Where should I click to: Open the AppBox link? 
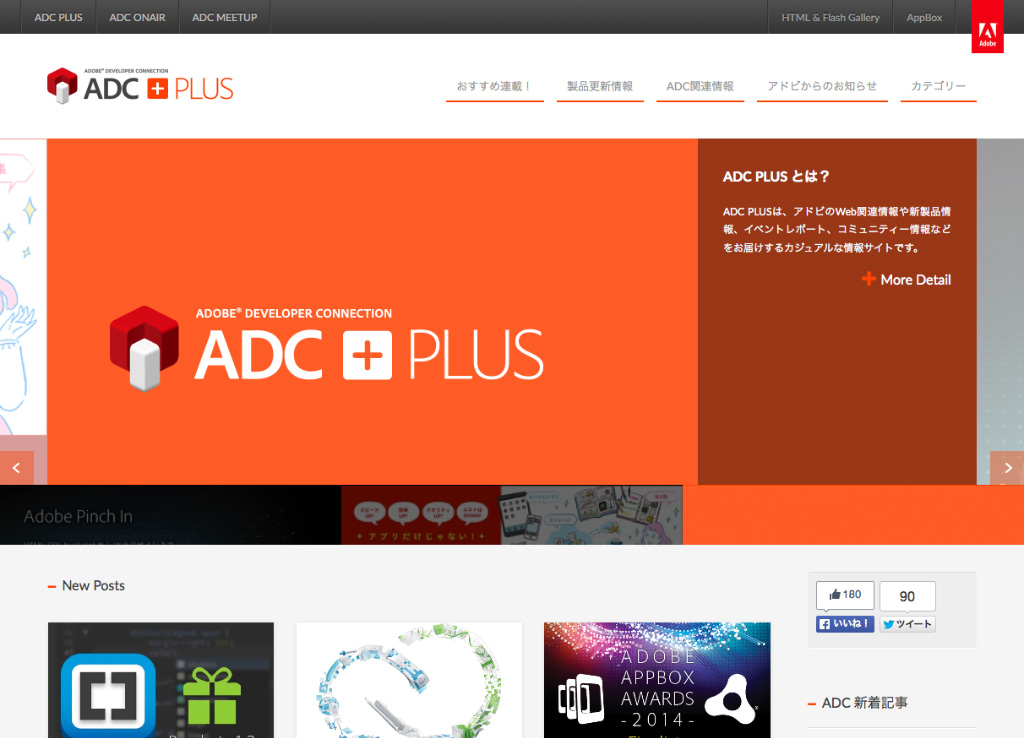click(924, 17)
